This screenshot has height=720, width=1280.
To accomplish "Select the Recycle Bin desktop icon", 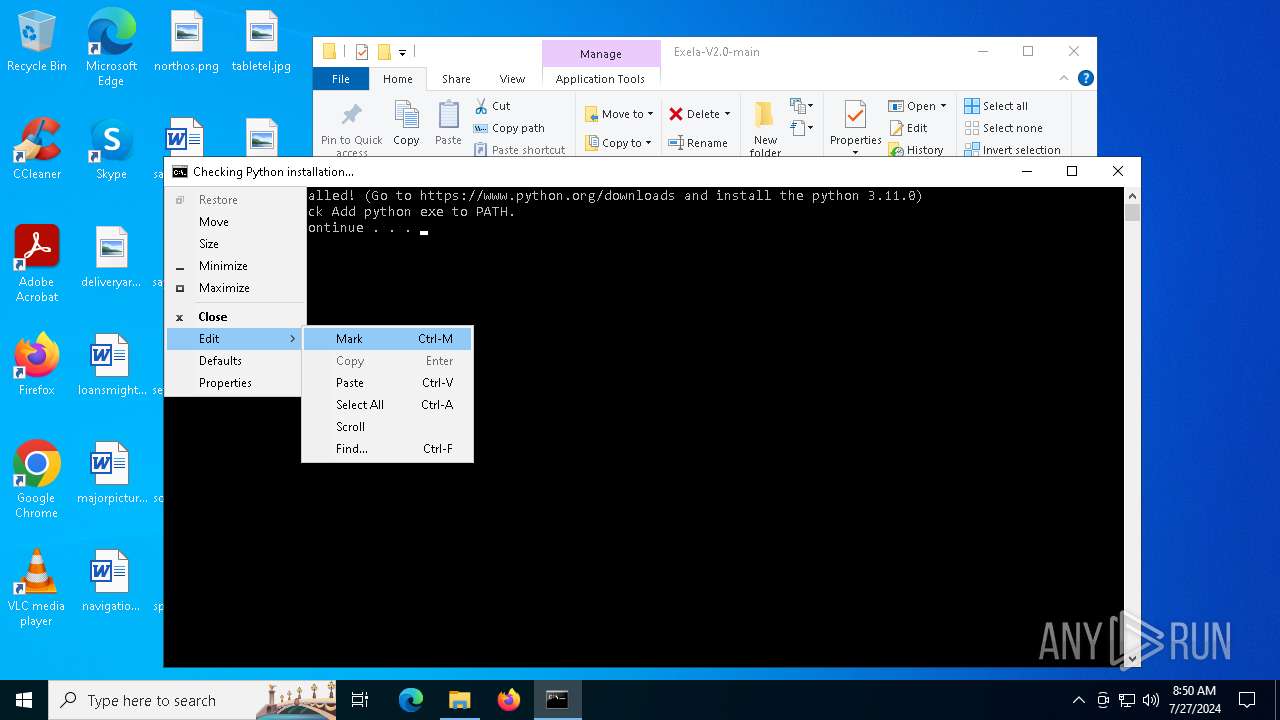I will (x=37, y=42).
